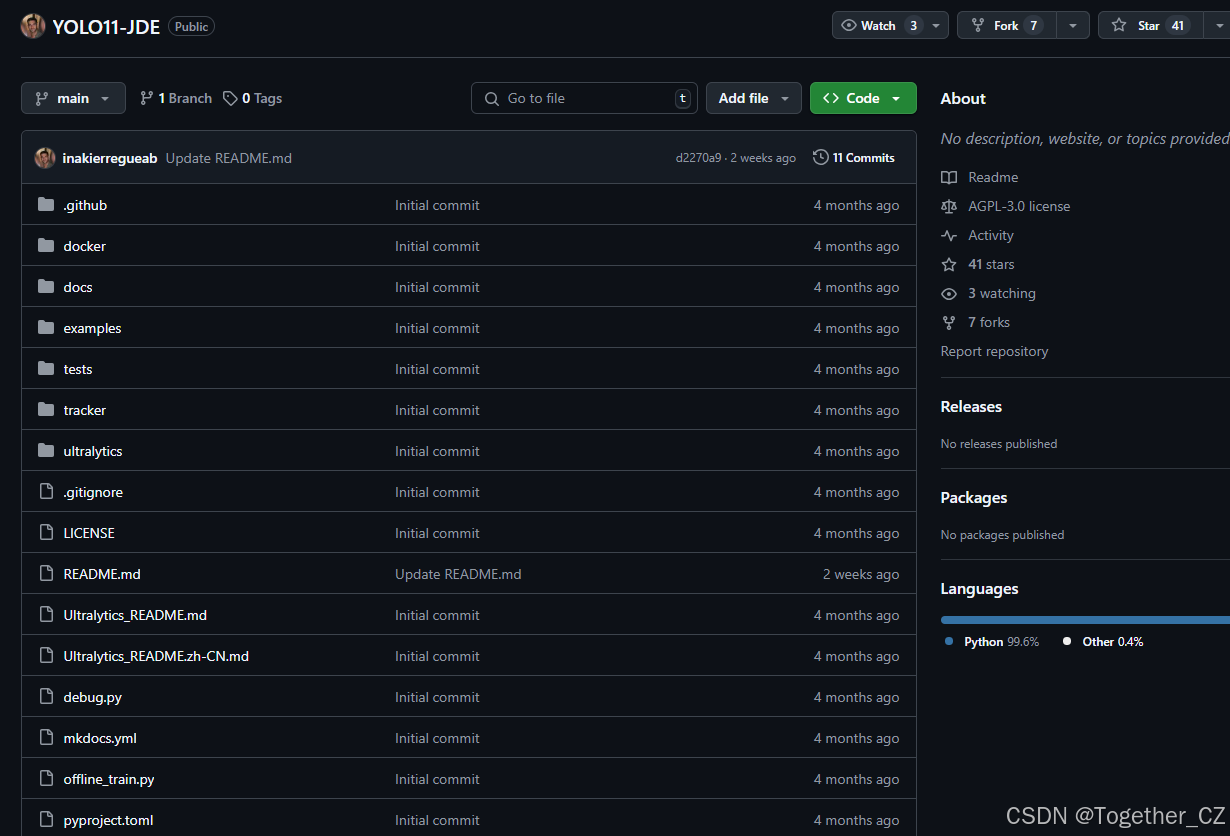Click the commit author avatar for inakierregueab
Viewport: 1230px width, 836px height.
click(45, 158)
